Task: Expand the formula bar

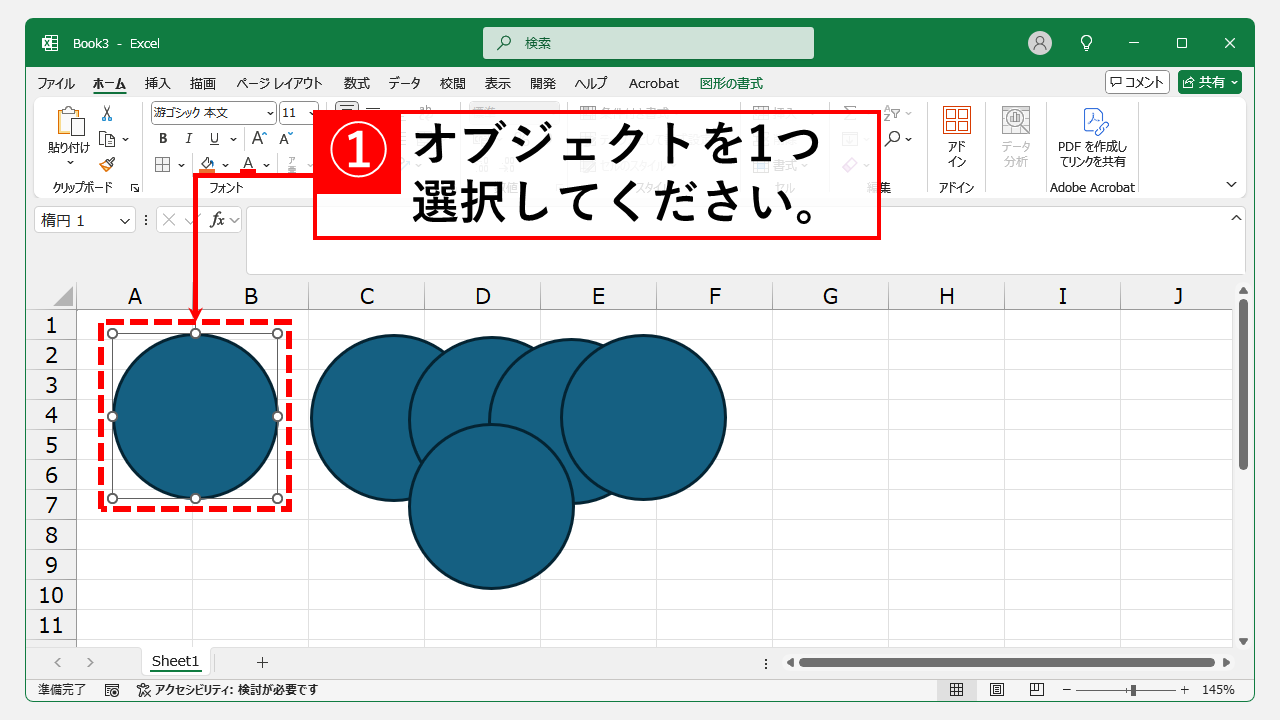Action: 1236,218
